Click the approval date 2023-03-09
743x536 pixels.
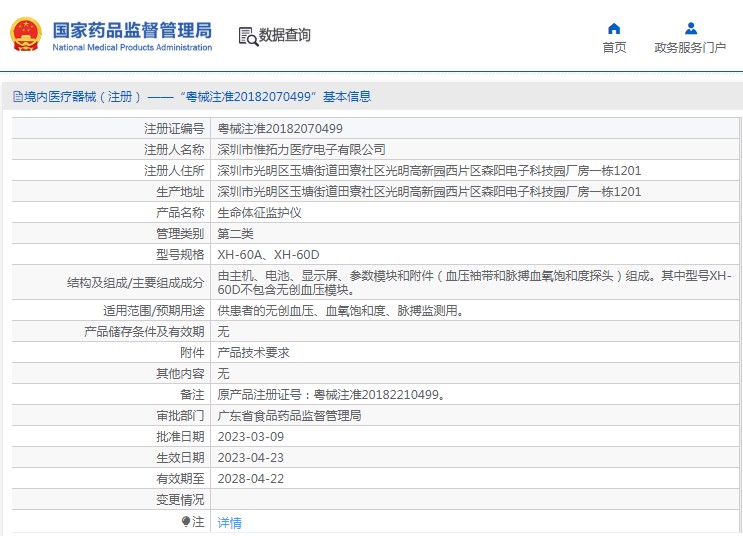coord(251,436)
